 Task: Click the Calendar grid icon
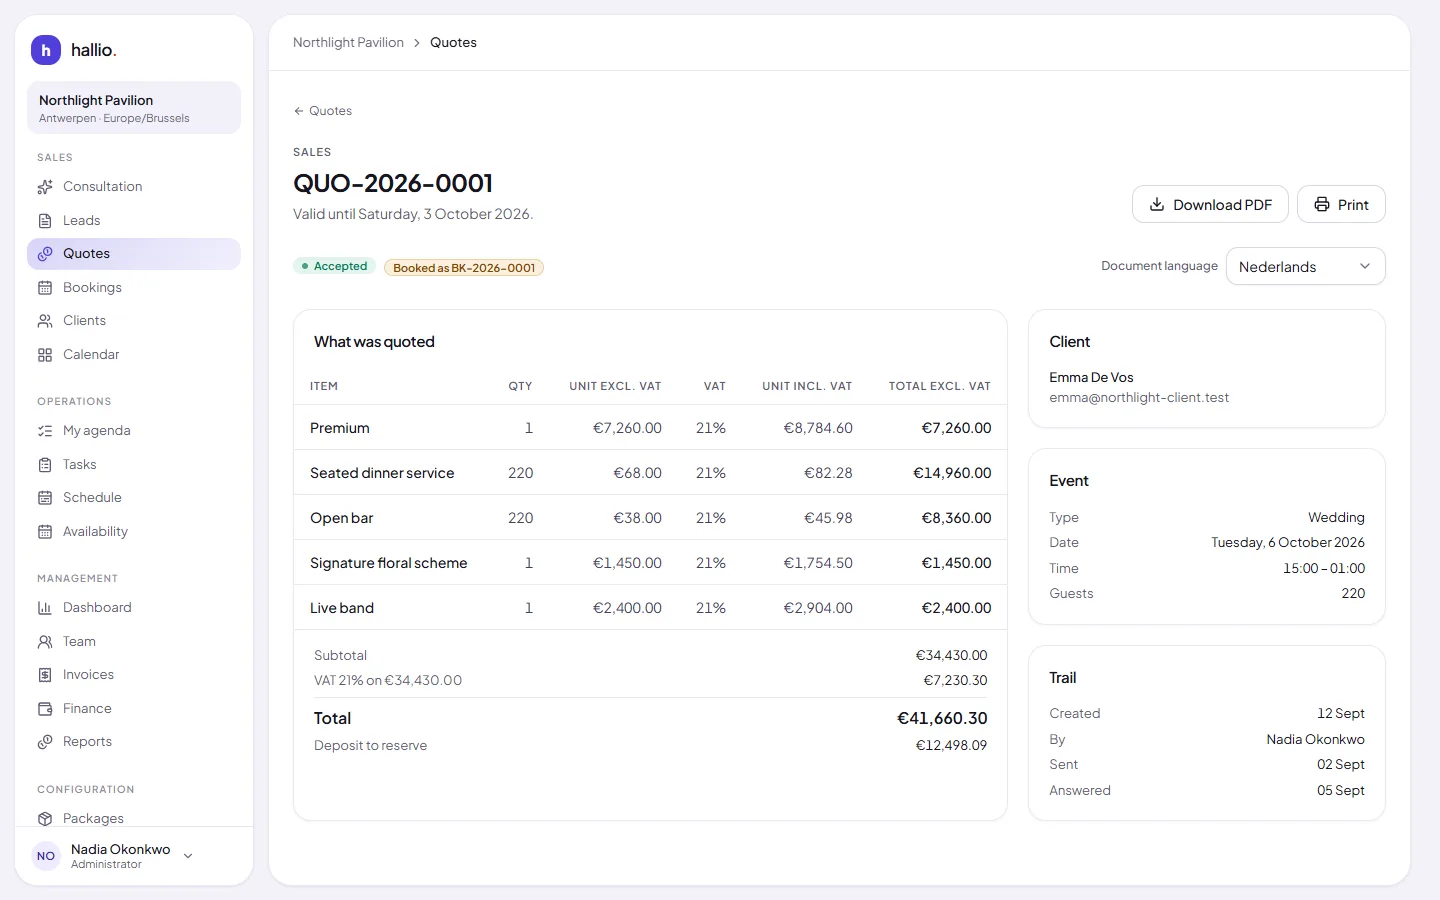45,355
